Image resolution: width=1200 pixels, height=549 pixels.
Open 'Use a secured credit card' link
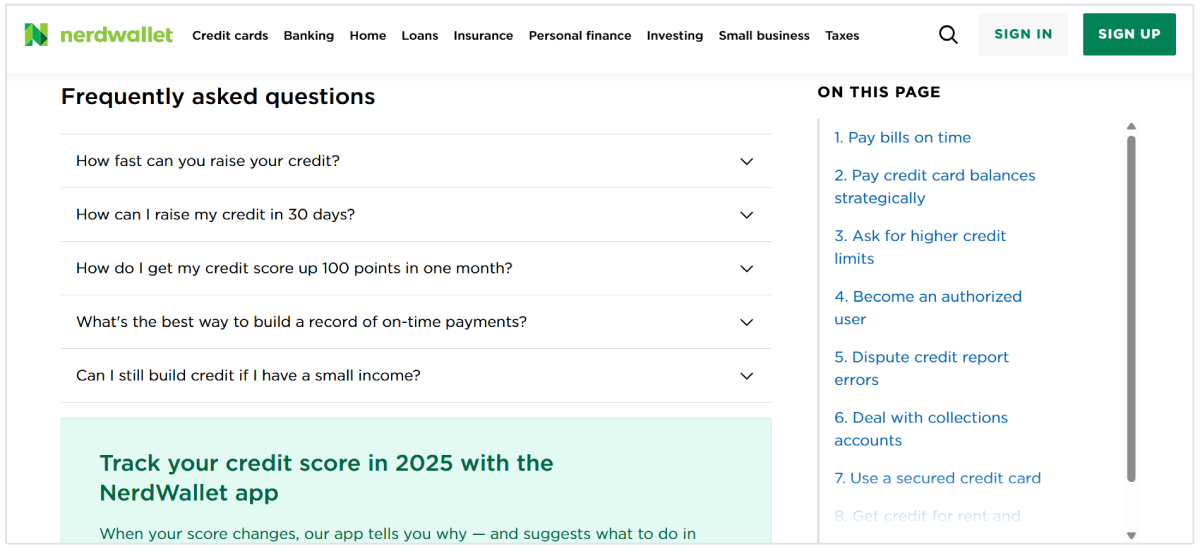tap(937, 478)
